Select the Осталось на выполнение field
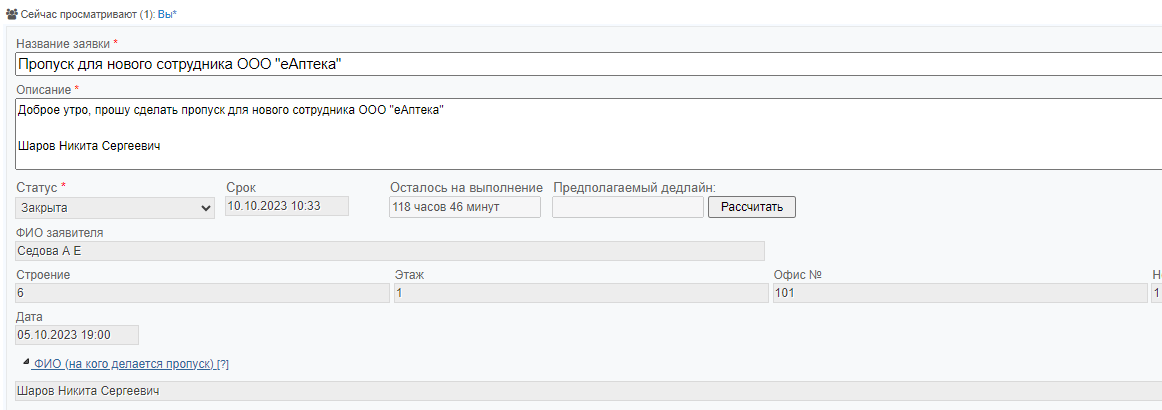Viewport: 1162px width, 410px height. 465,207
